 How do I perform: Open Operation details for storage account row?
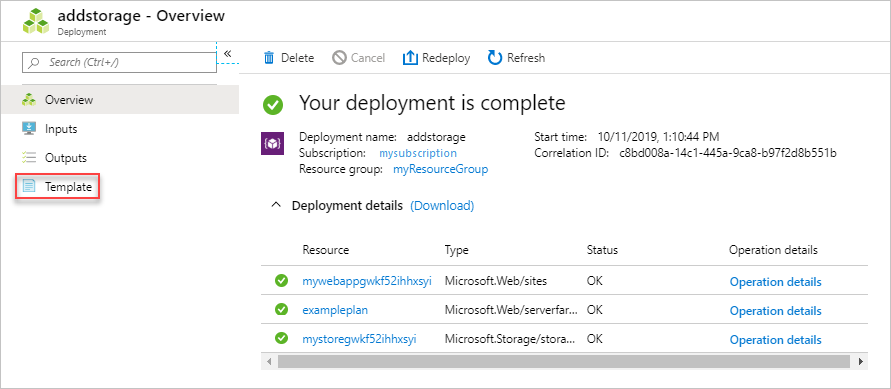(776, 340)
